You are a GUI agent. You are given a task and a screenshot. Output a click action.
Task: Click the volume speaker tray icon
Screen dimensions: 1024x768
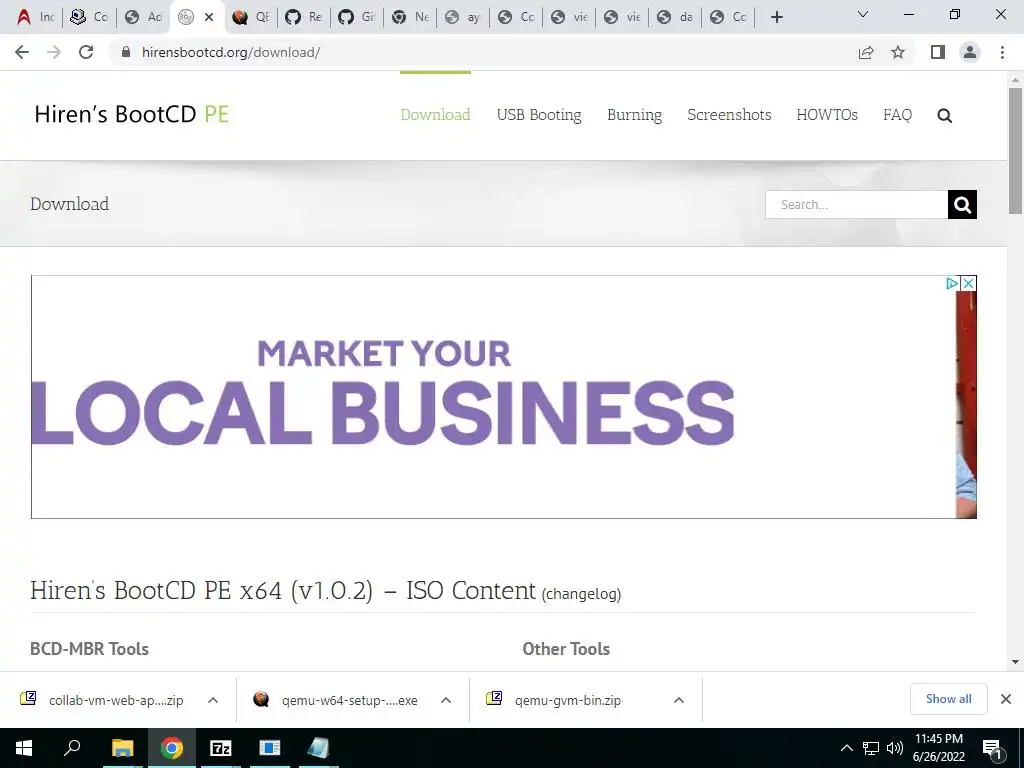click(x=895, y=748)
